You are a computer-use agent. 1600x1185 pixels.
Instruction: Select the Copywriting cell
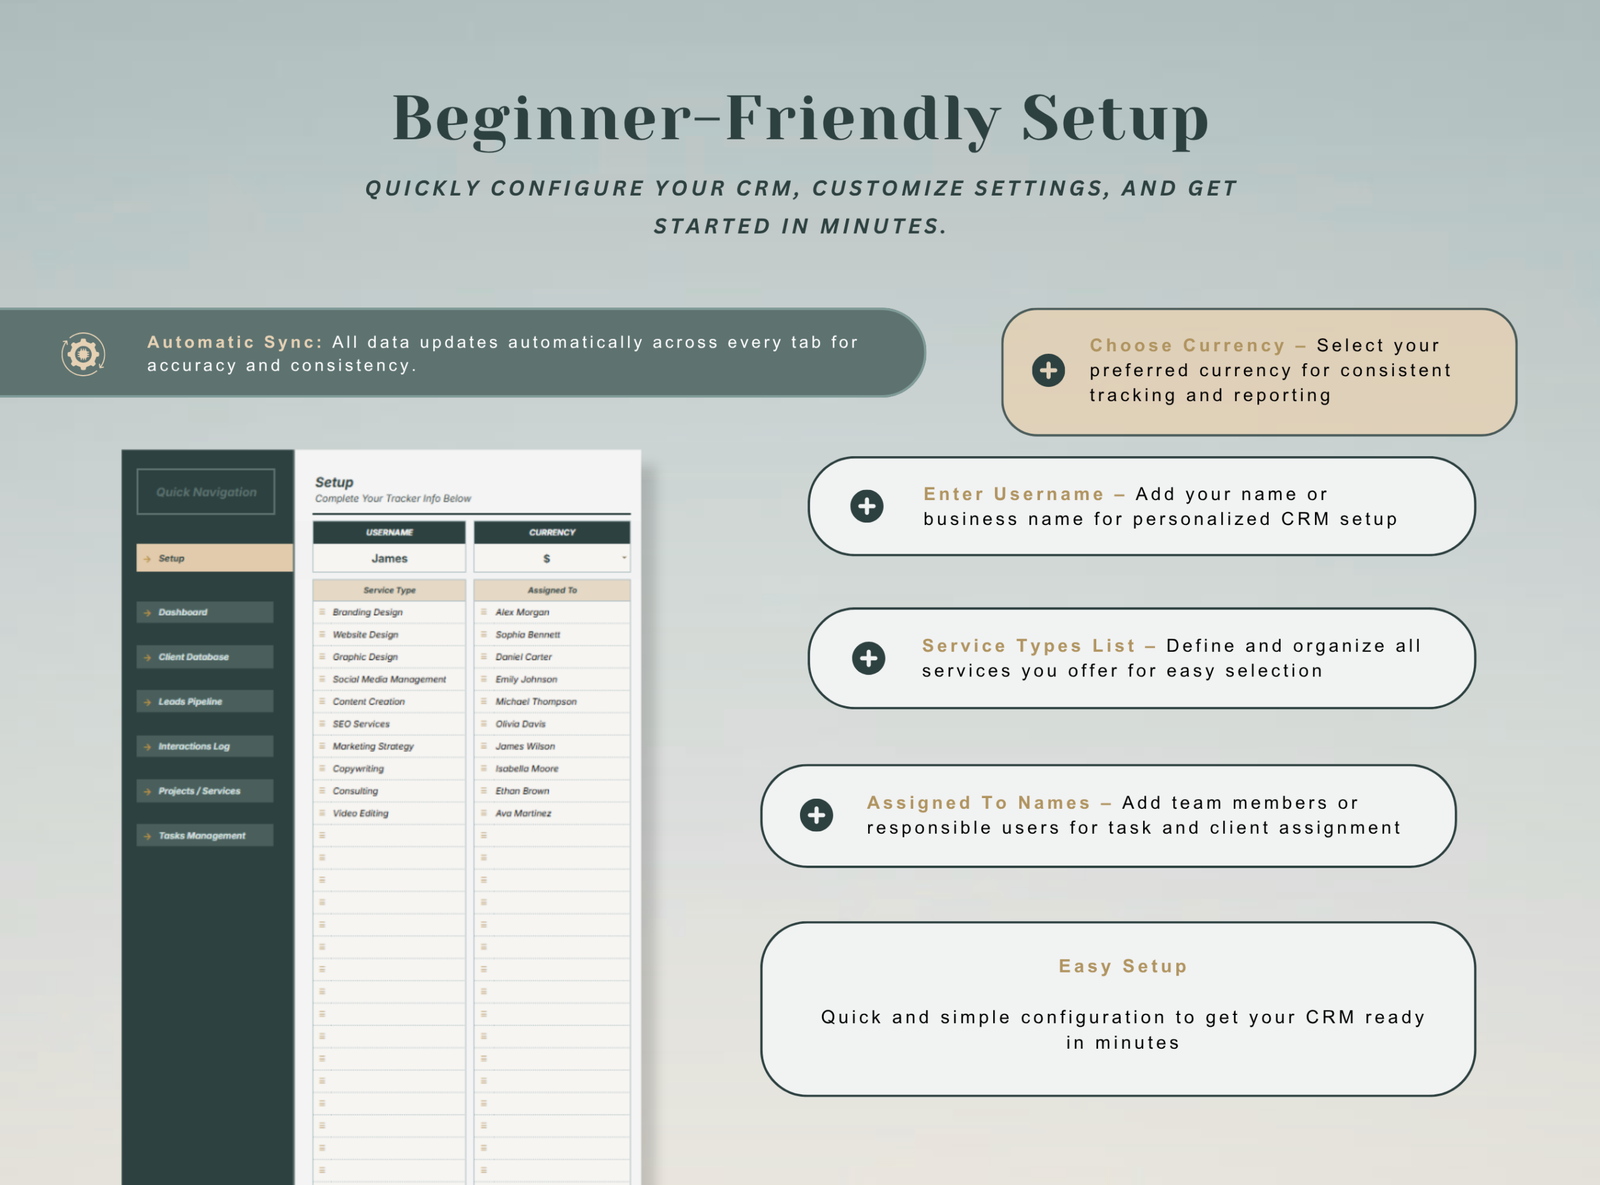pos(389,768)
